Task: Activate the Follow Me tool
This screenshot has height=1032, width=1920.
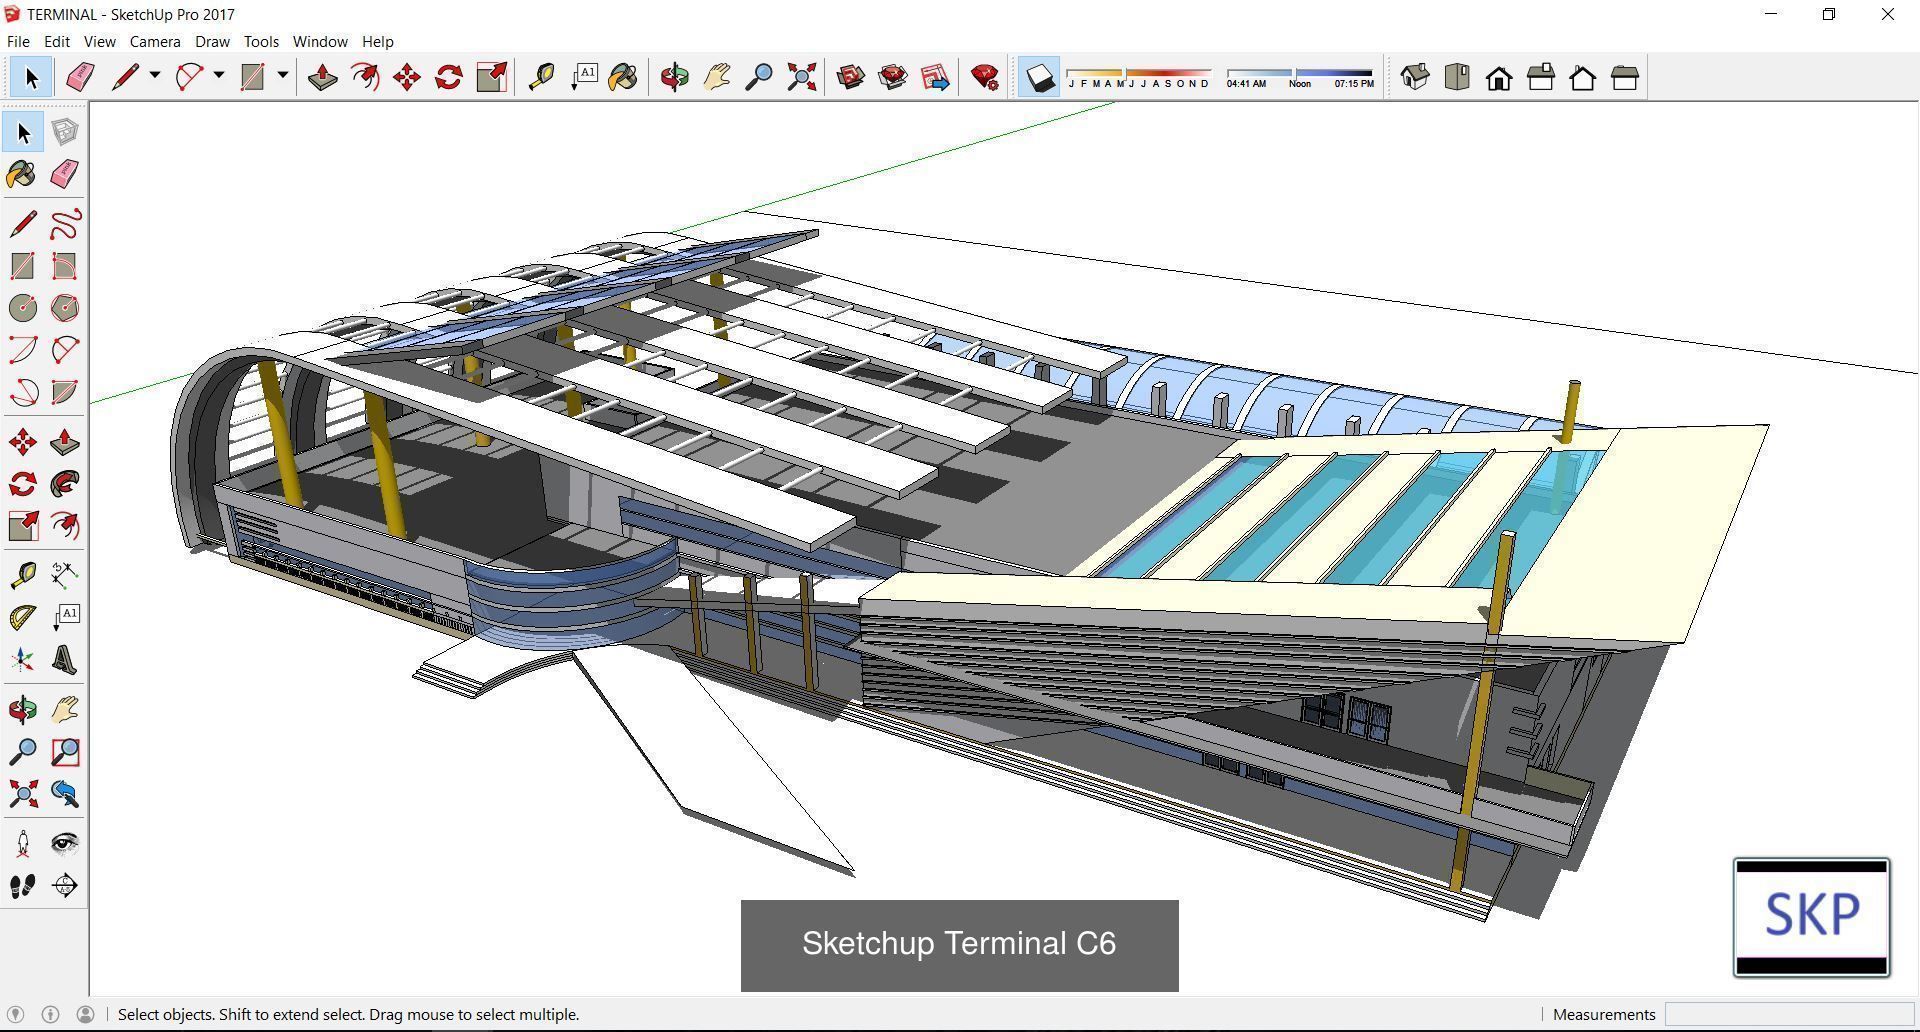Action: (x=65, y=484)
